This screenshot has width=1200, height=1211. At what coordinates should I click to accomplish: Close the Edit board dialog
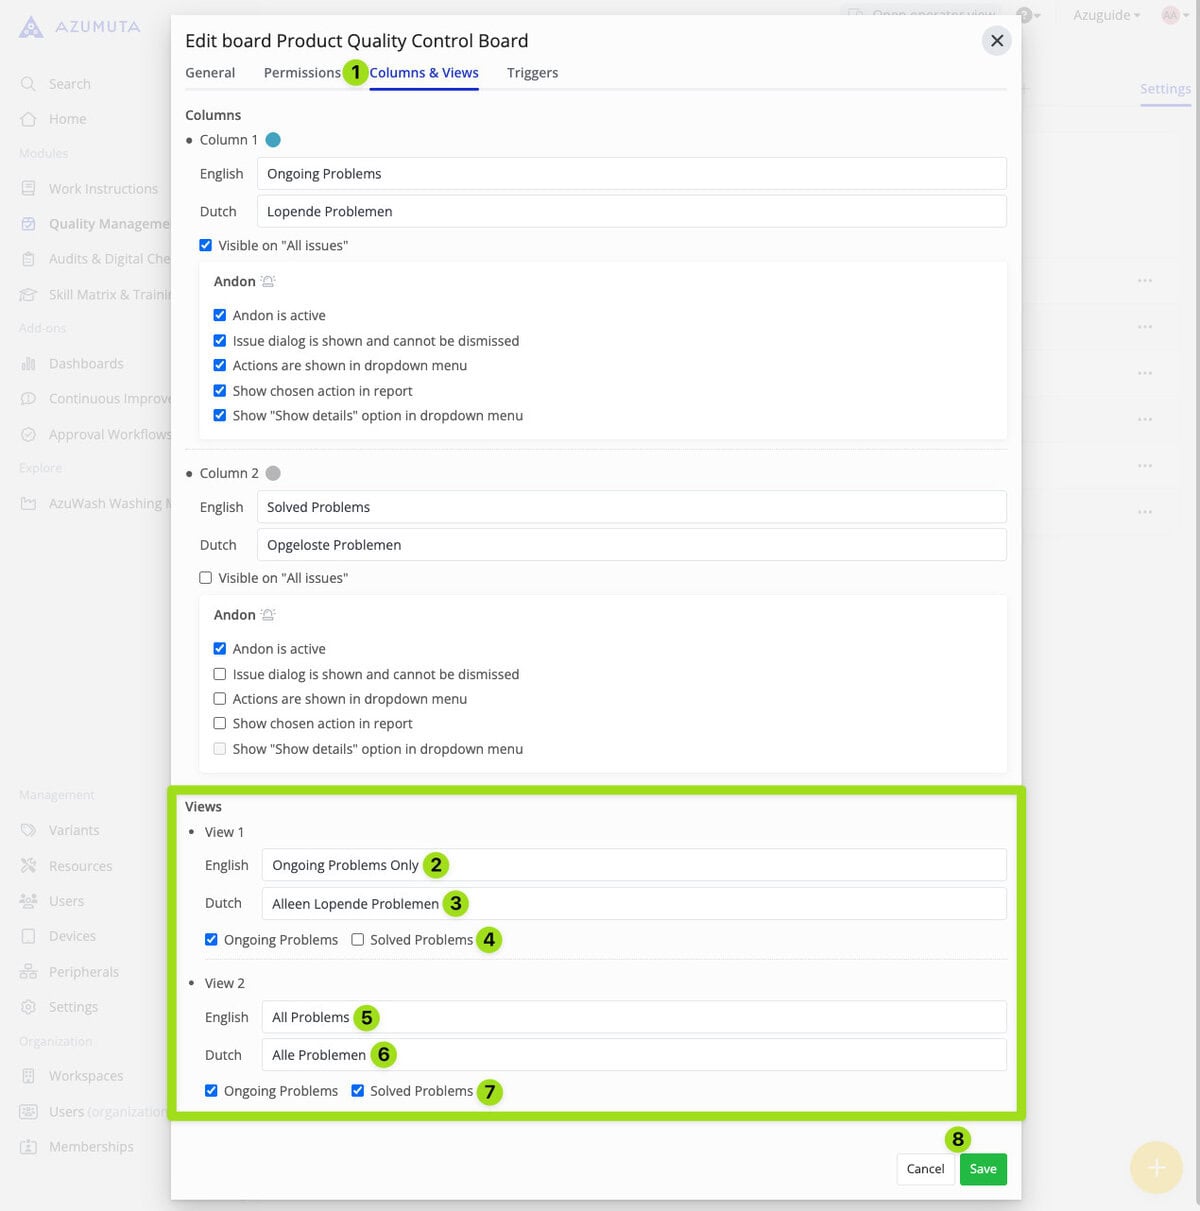996,41
